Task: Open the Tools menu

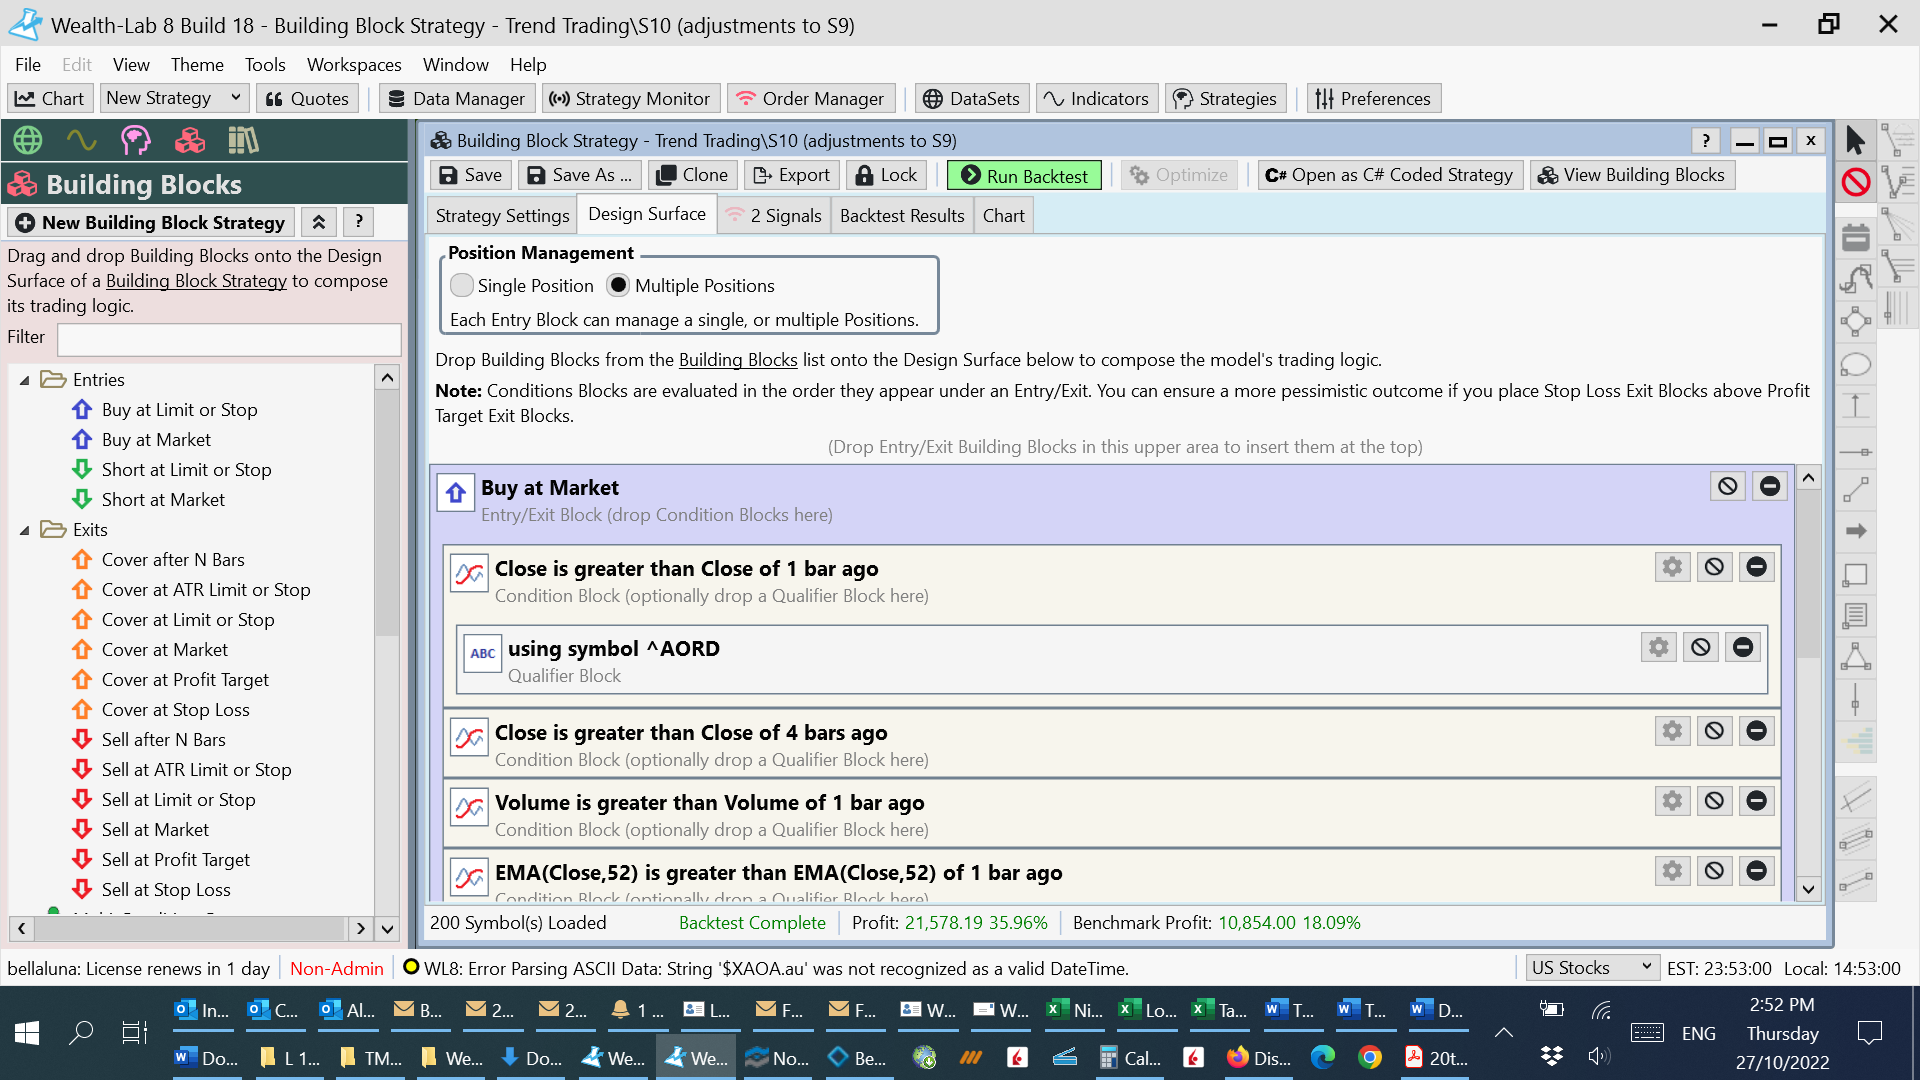Action: click(x=265, y=64)
